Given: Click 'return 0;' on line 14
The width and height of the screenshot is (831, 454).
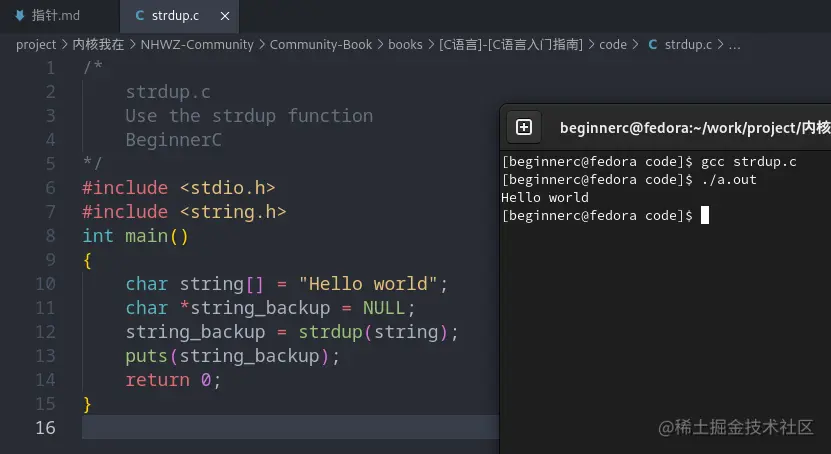Looking at the screenshot, I should point(173,380).
